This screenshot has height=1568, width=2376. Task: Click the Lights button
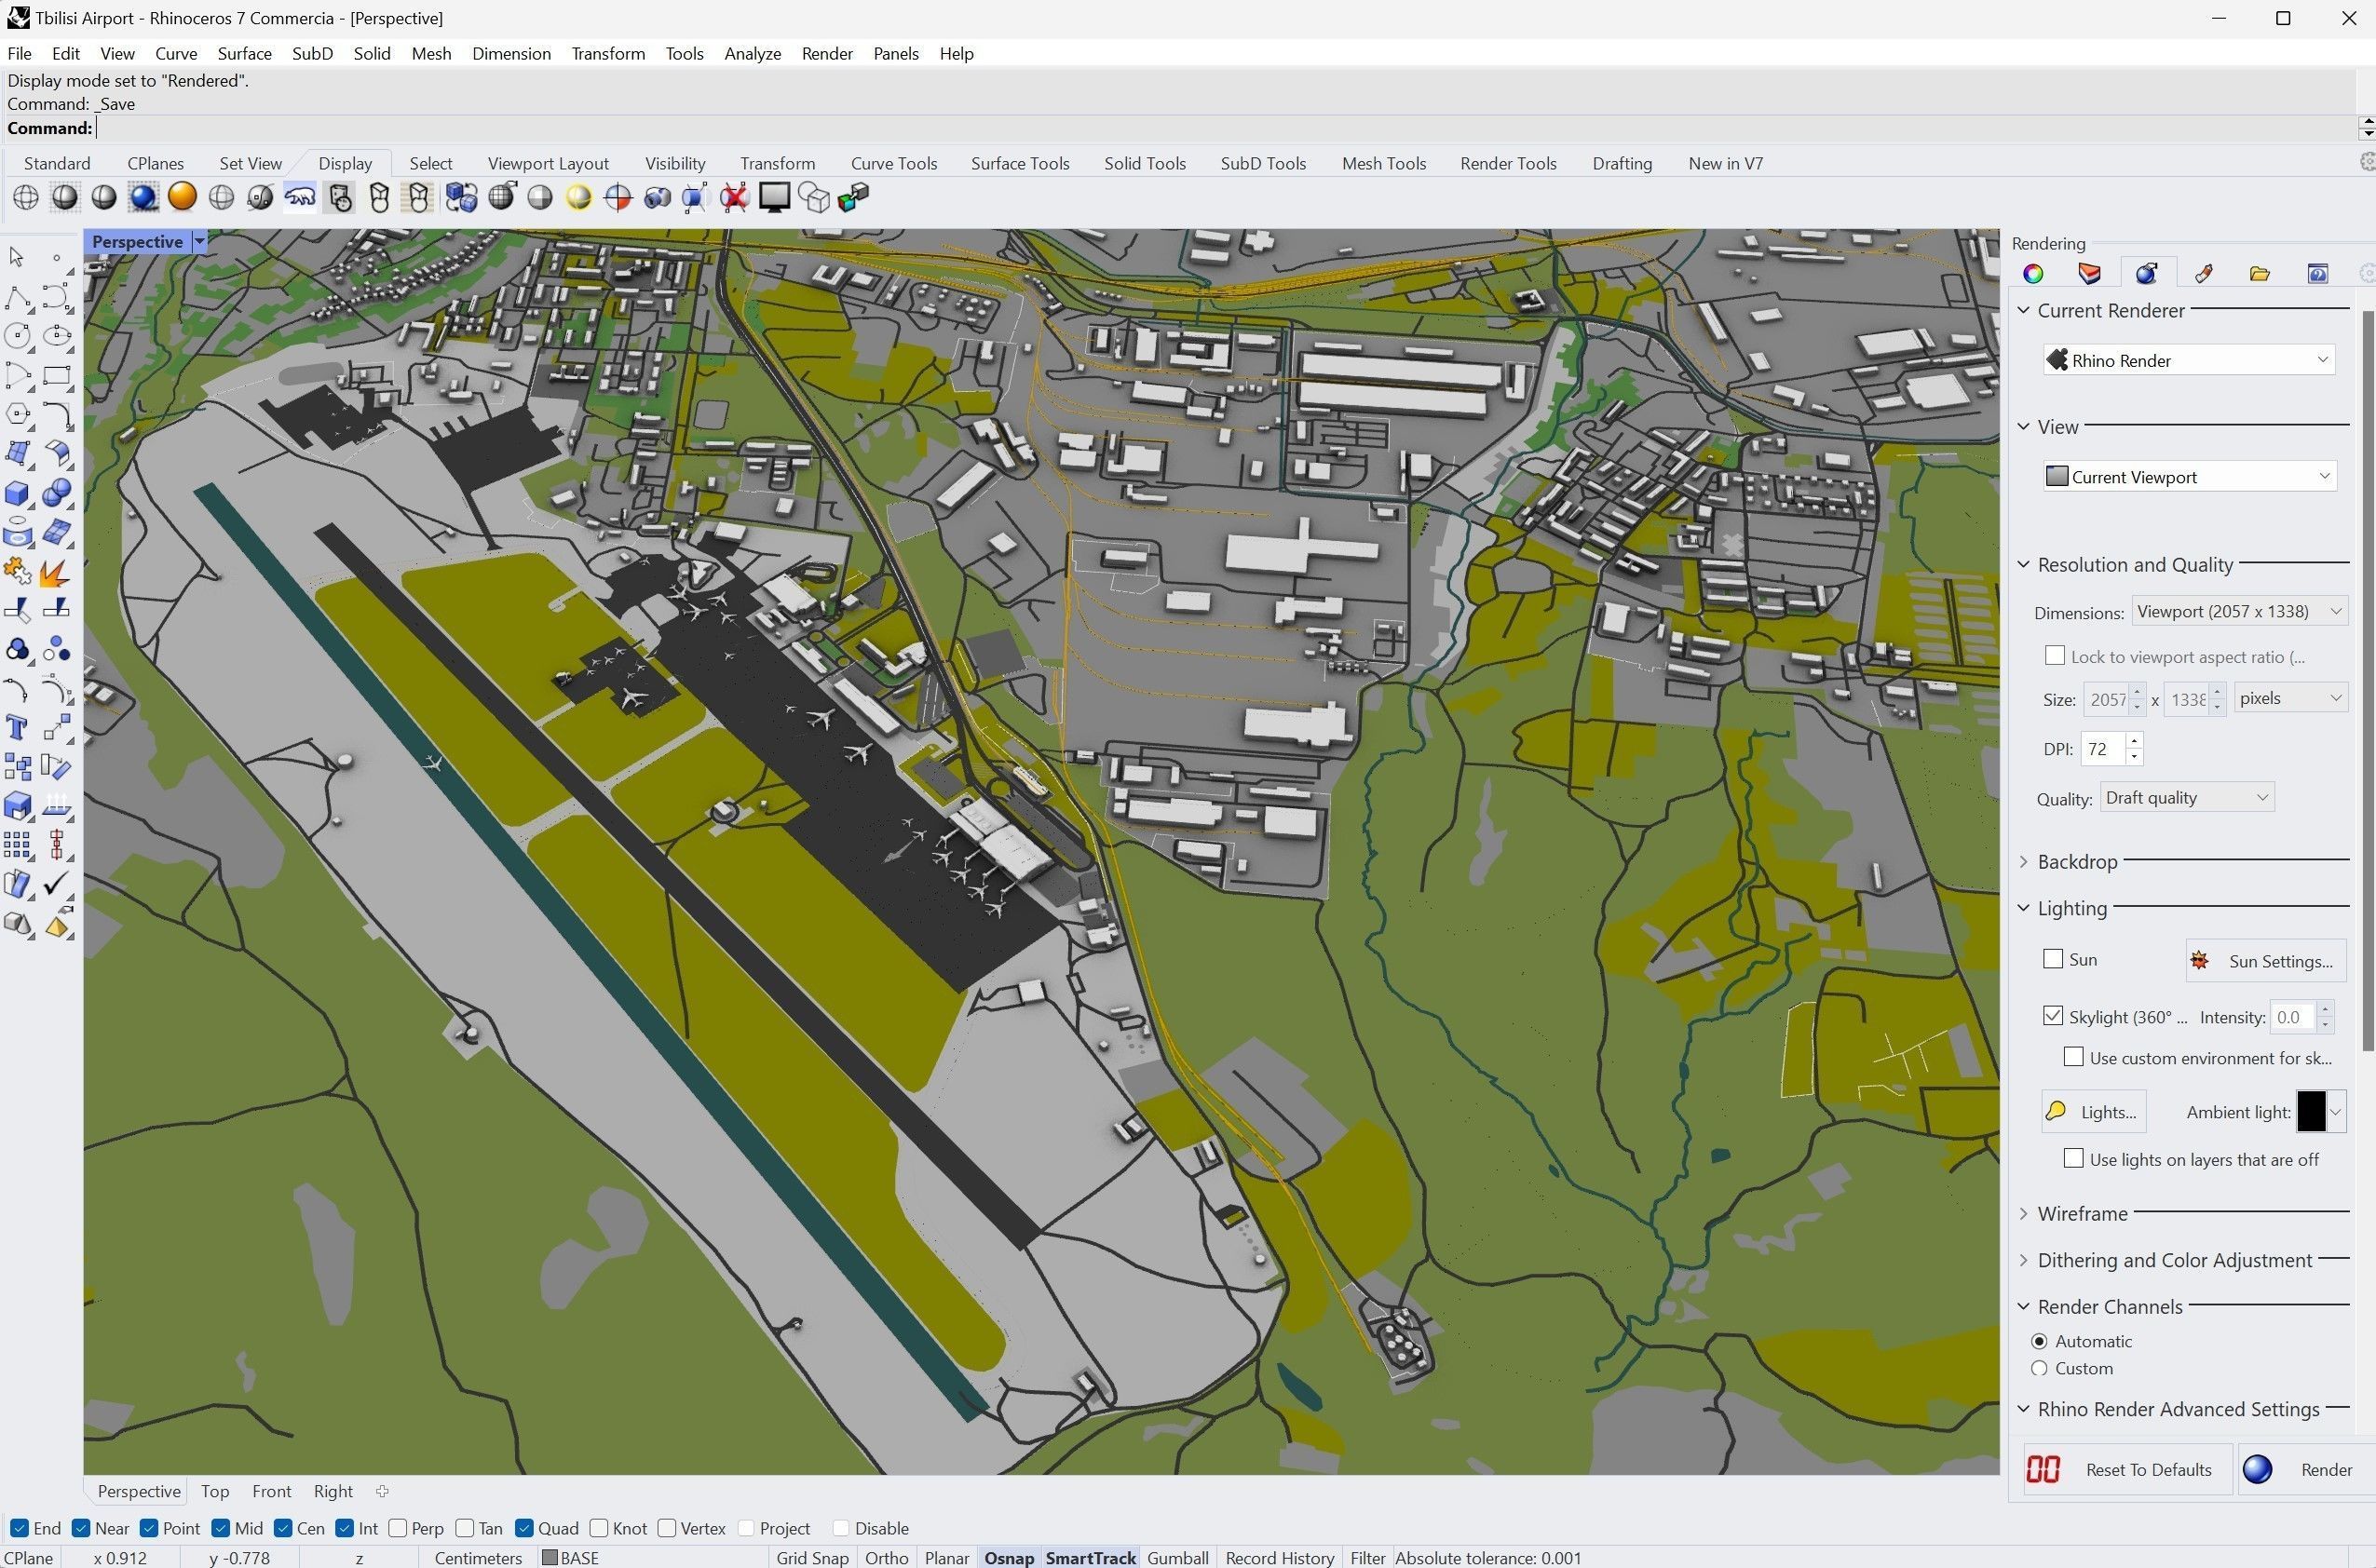point(2093,1112)
